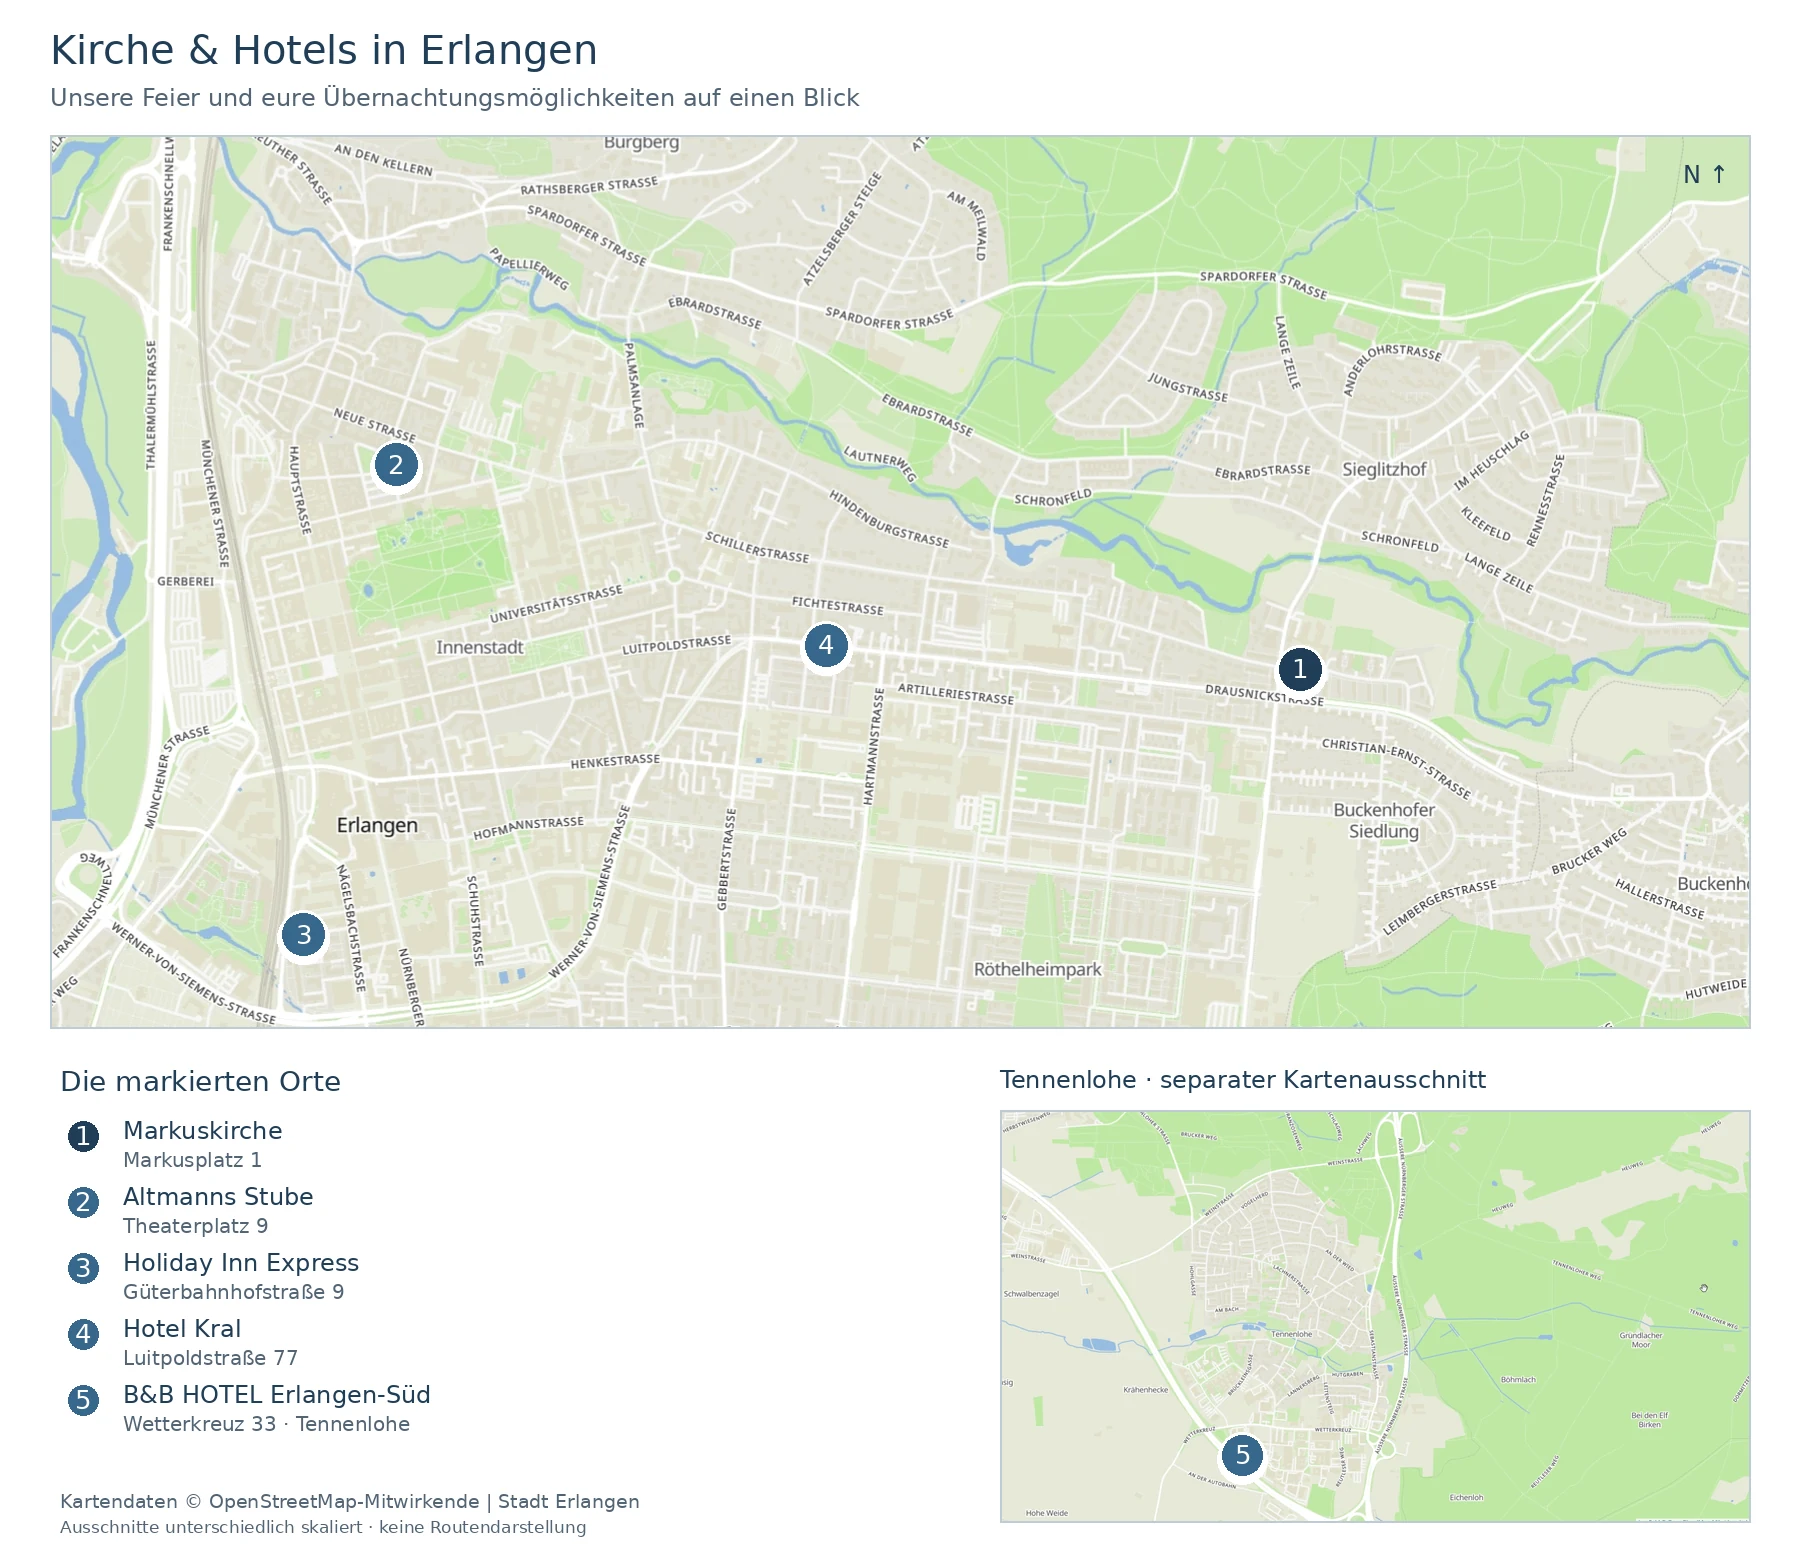Click the address Wetterkreuz 33 · Tennenlohe
The width and height of the screenshot is (1800, 1550).
(x=266, y=1424)
